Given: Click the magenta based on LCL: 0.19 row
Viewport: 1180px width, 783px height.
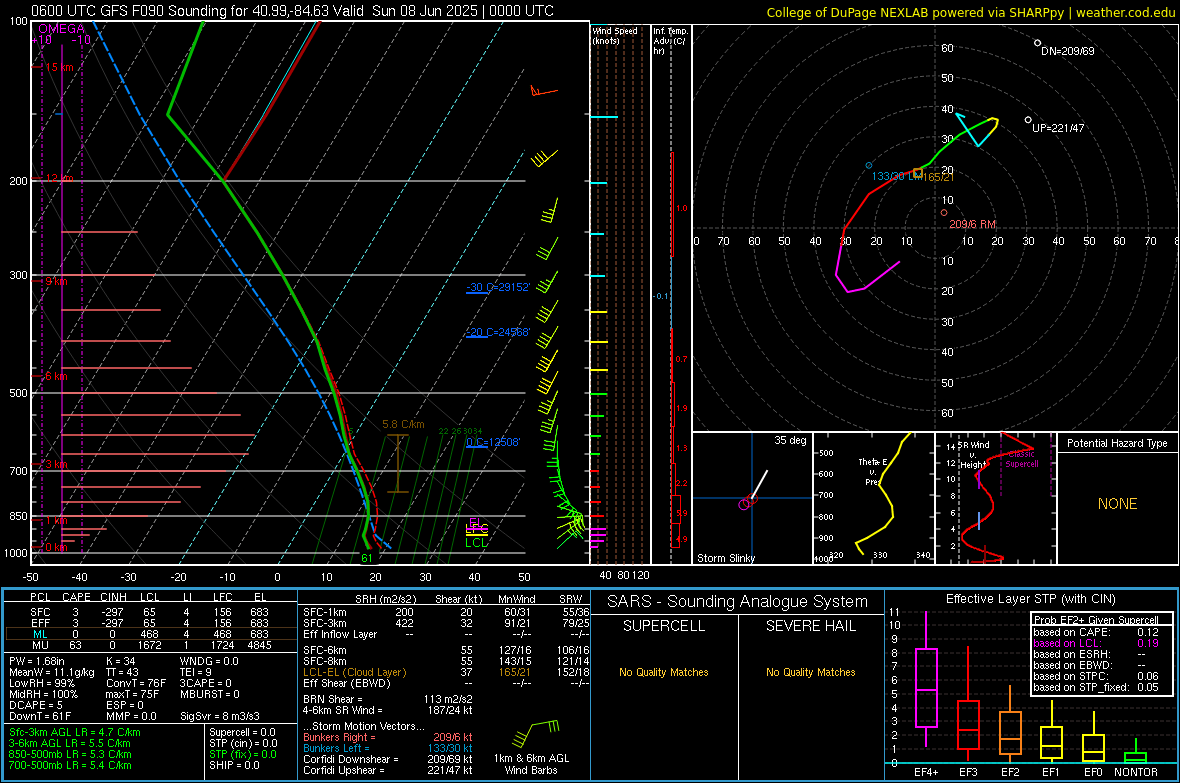Looking at the screenshot, I should [x=1096, y=643].
